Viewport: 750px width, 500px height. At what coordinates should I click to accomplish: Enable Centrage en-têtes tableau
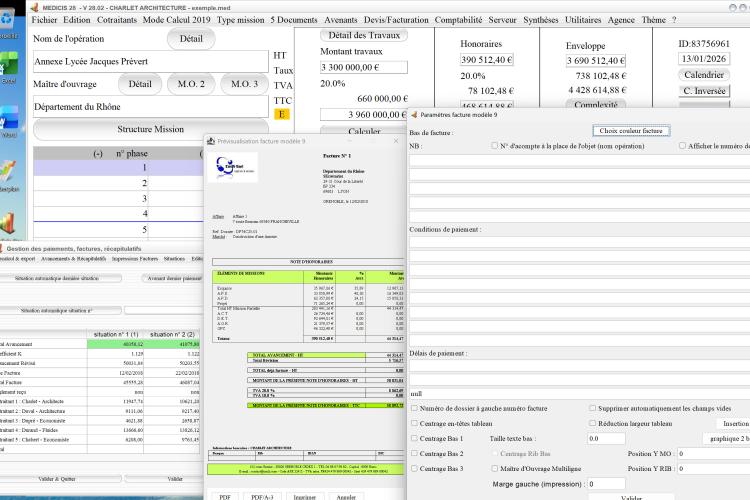pos(414,423)
